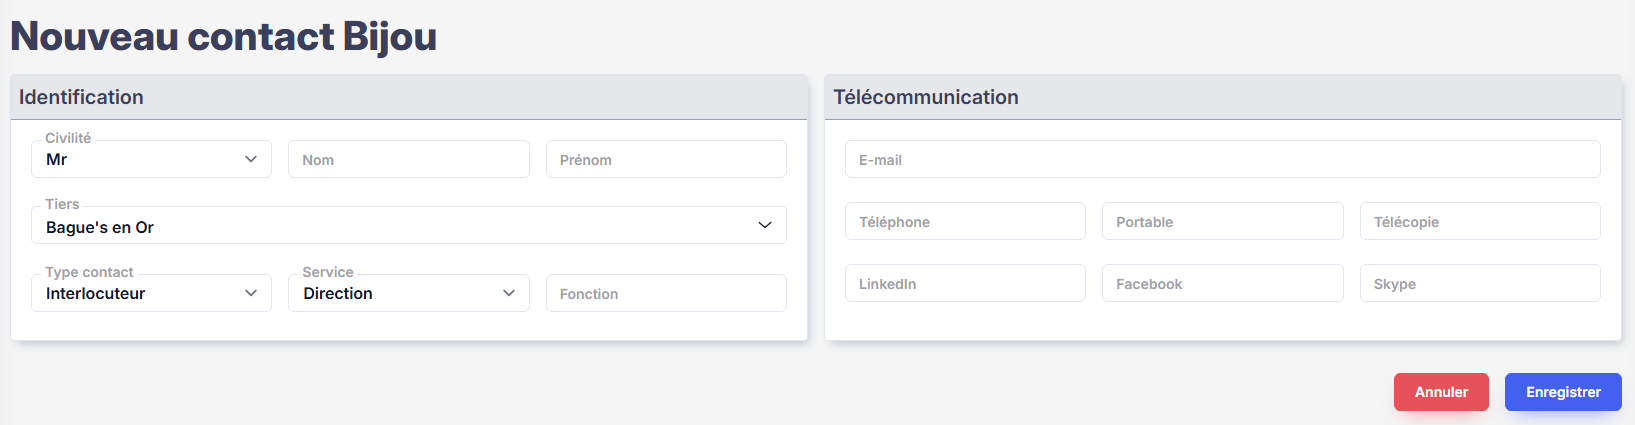Click the Nom input field

coord(408,160)
